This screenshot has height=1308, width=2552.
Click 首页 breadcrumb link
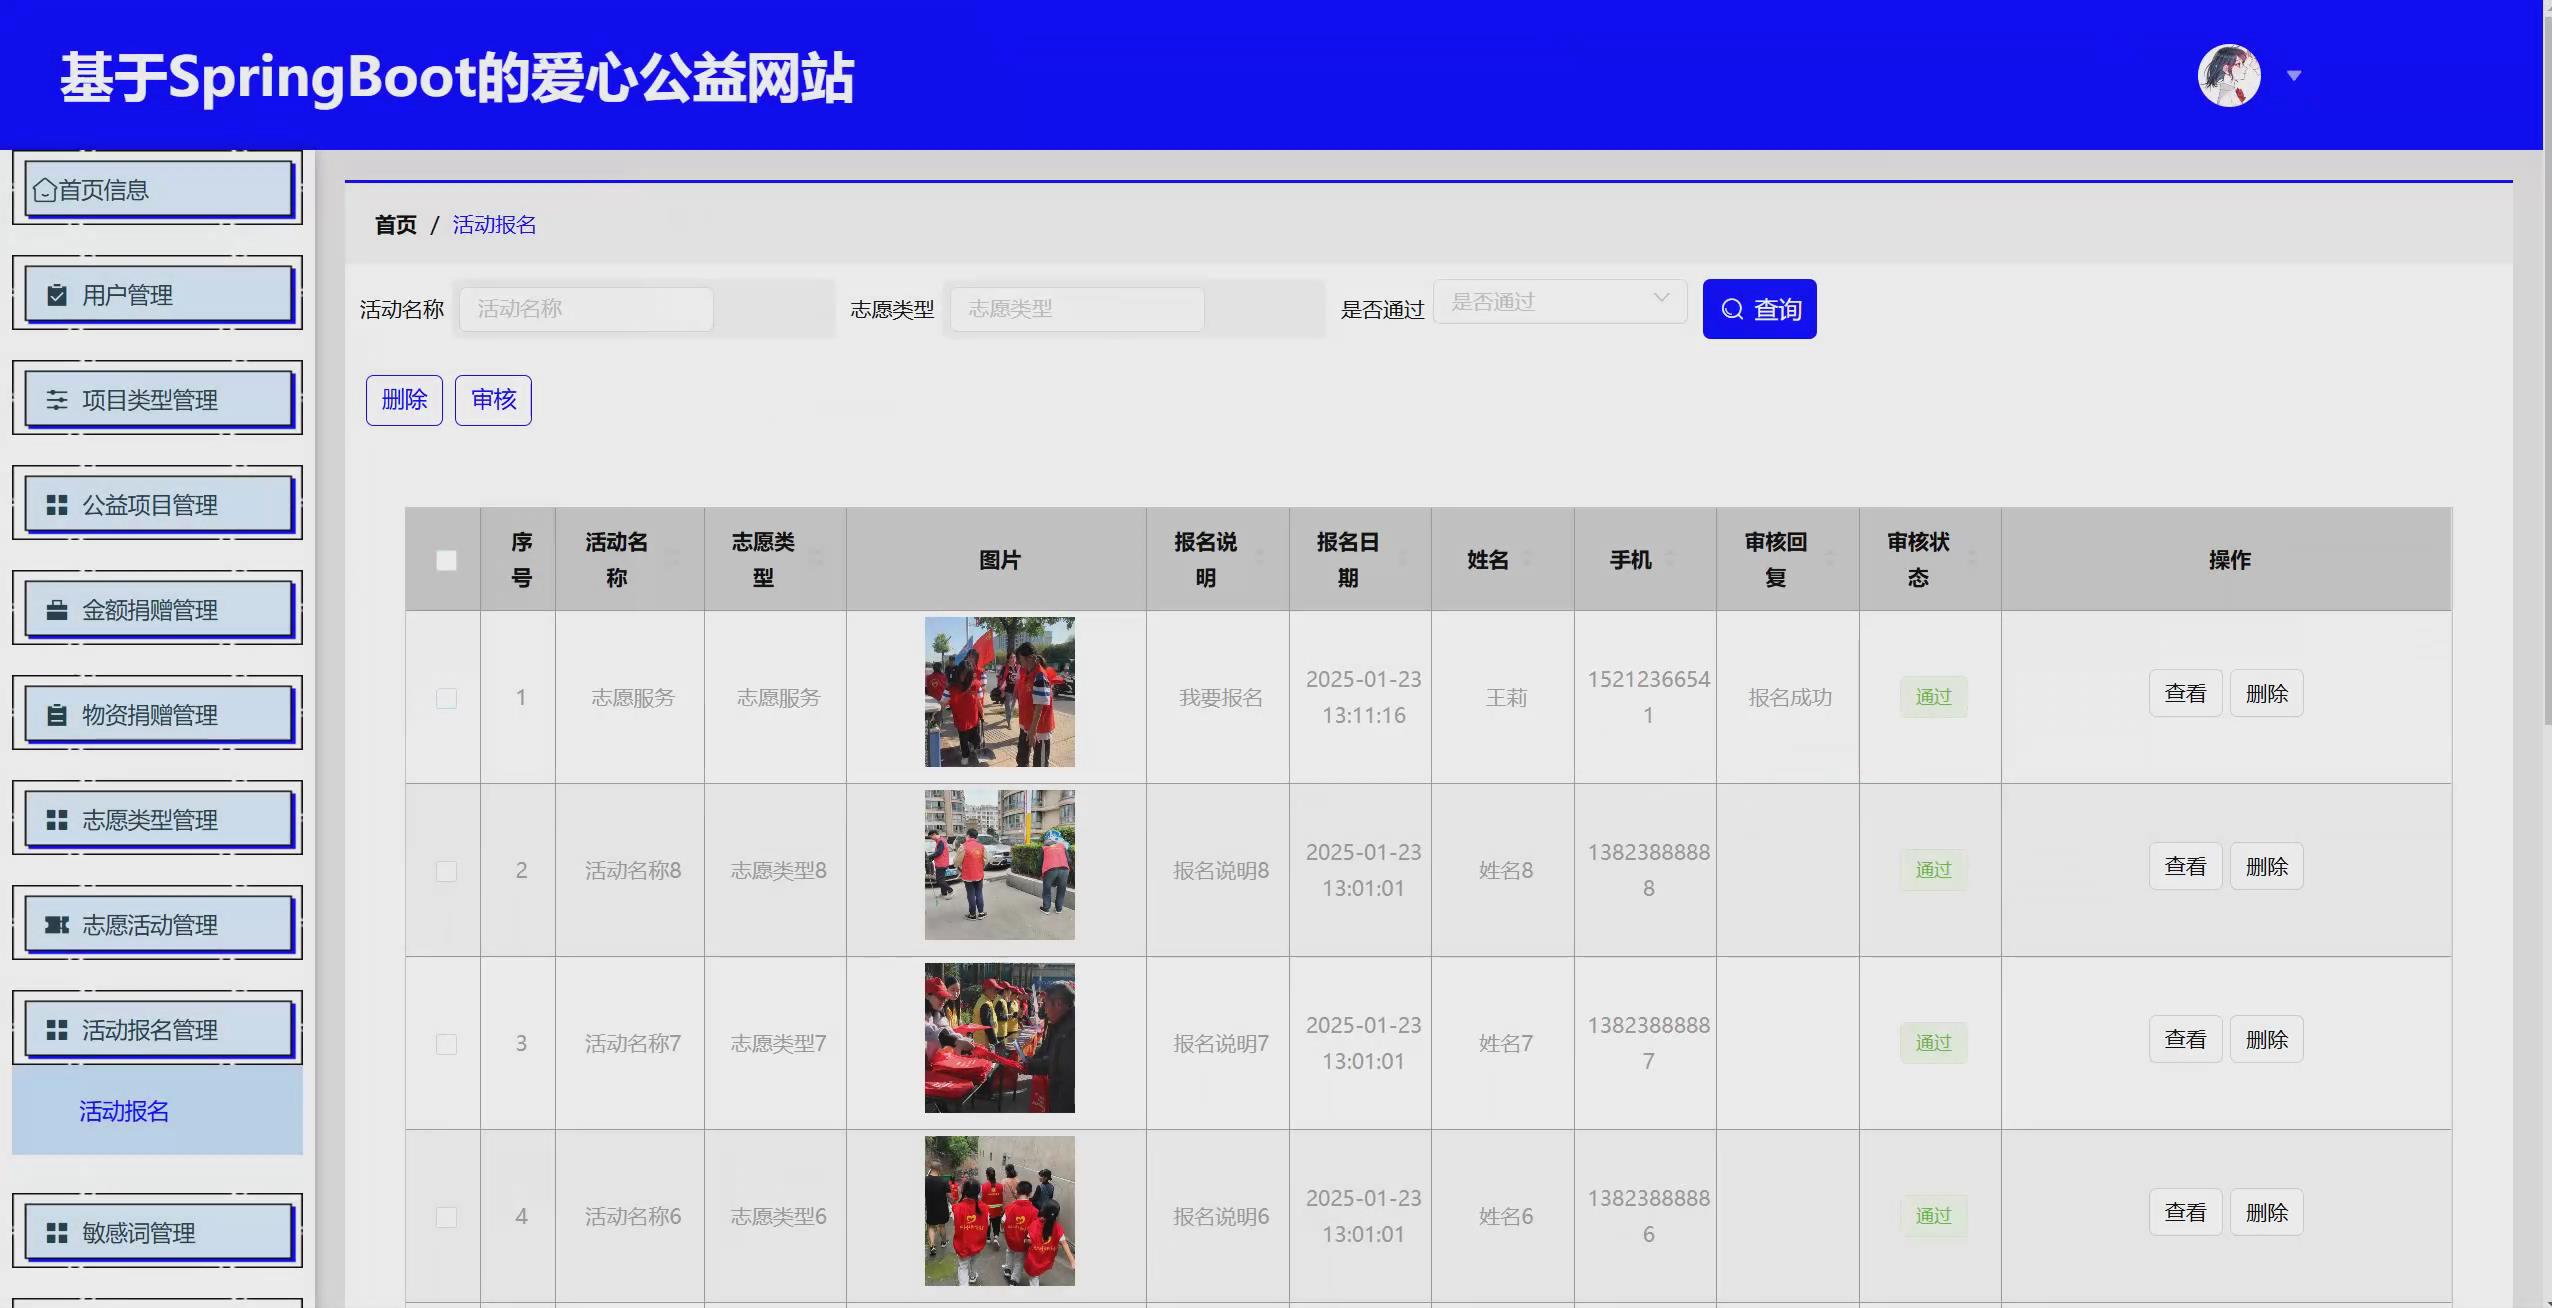(395, 225)
